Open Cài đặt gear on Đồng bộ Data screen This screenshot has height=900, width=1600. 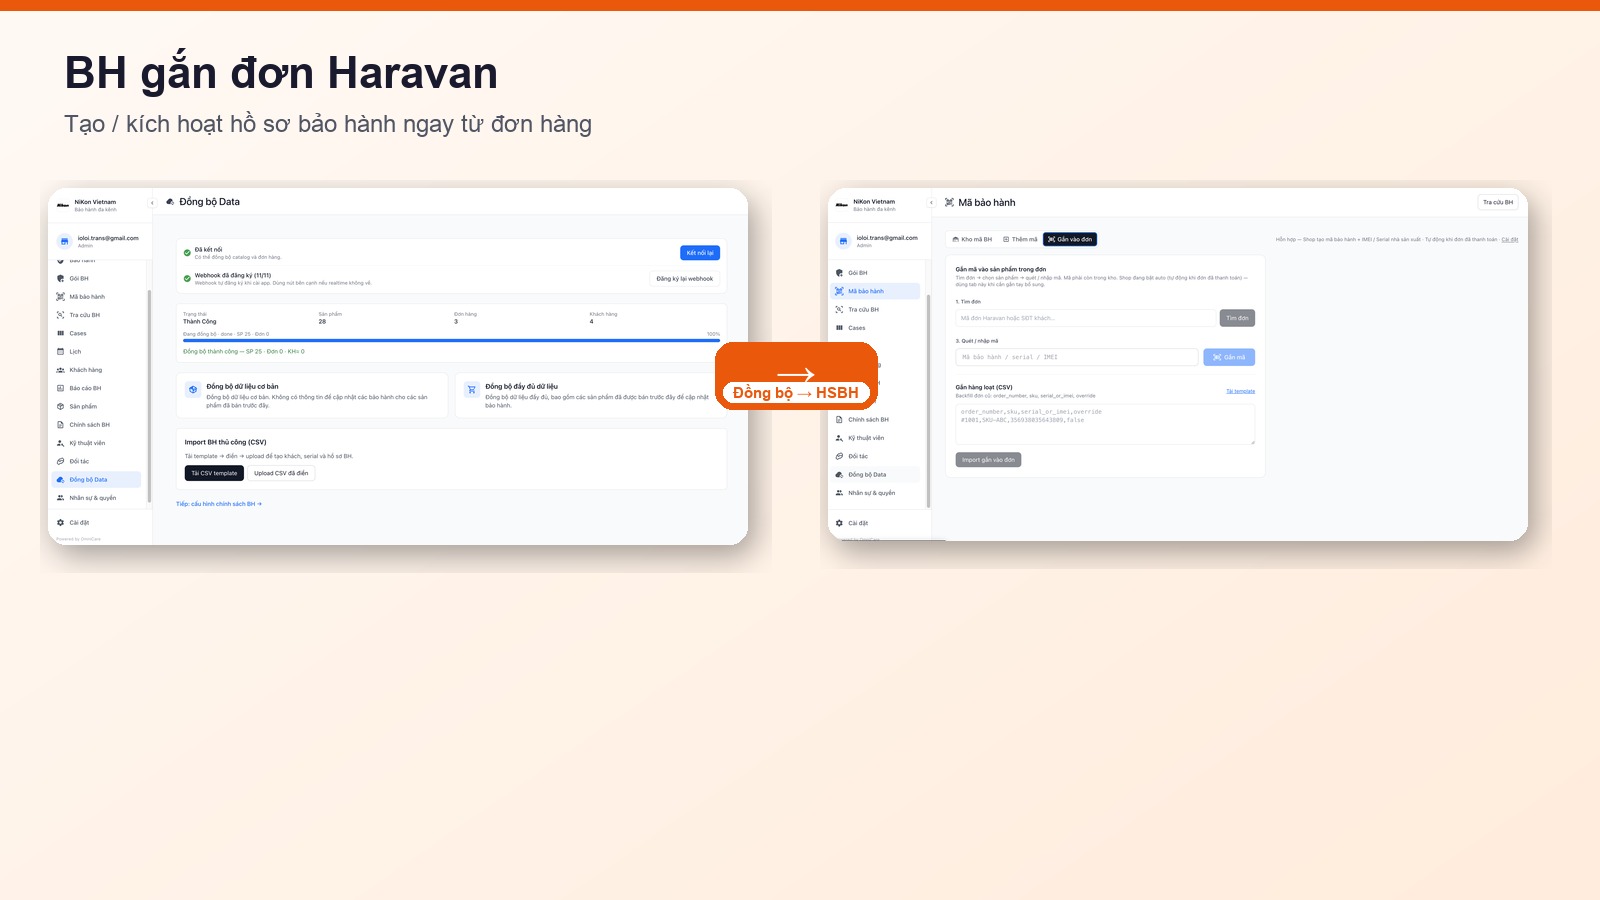coord(60,523)
